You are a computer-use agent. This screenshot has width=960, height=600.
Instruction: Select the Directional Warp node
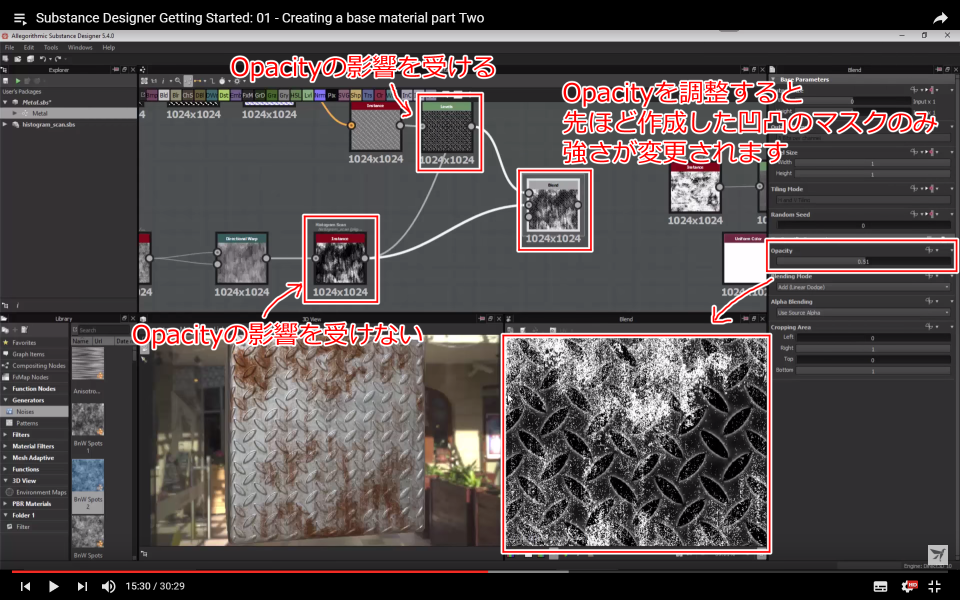[x=242, y=258]
